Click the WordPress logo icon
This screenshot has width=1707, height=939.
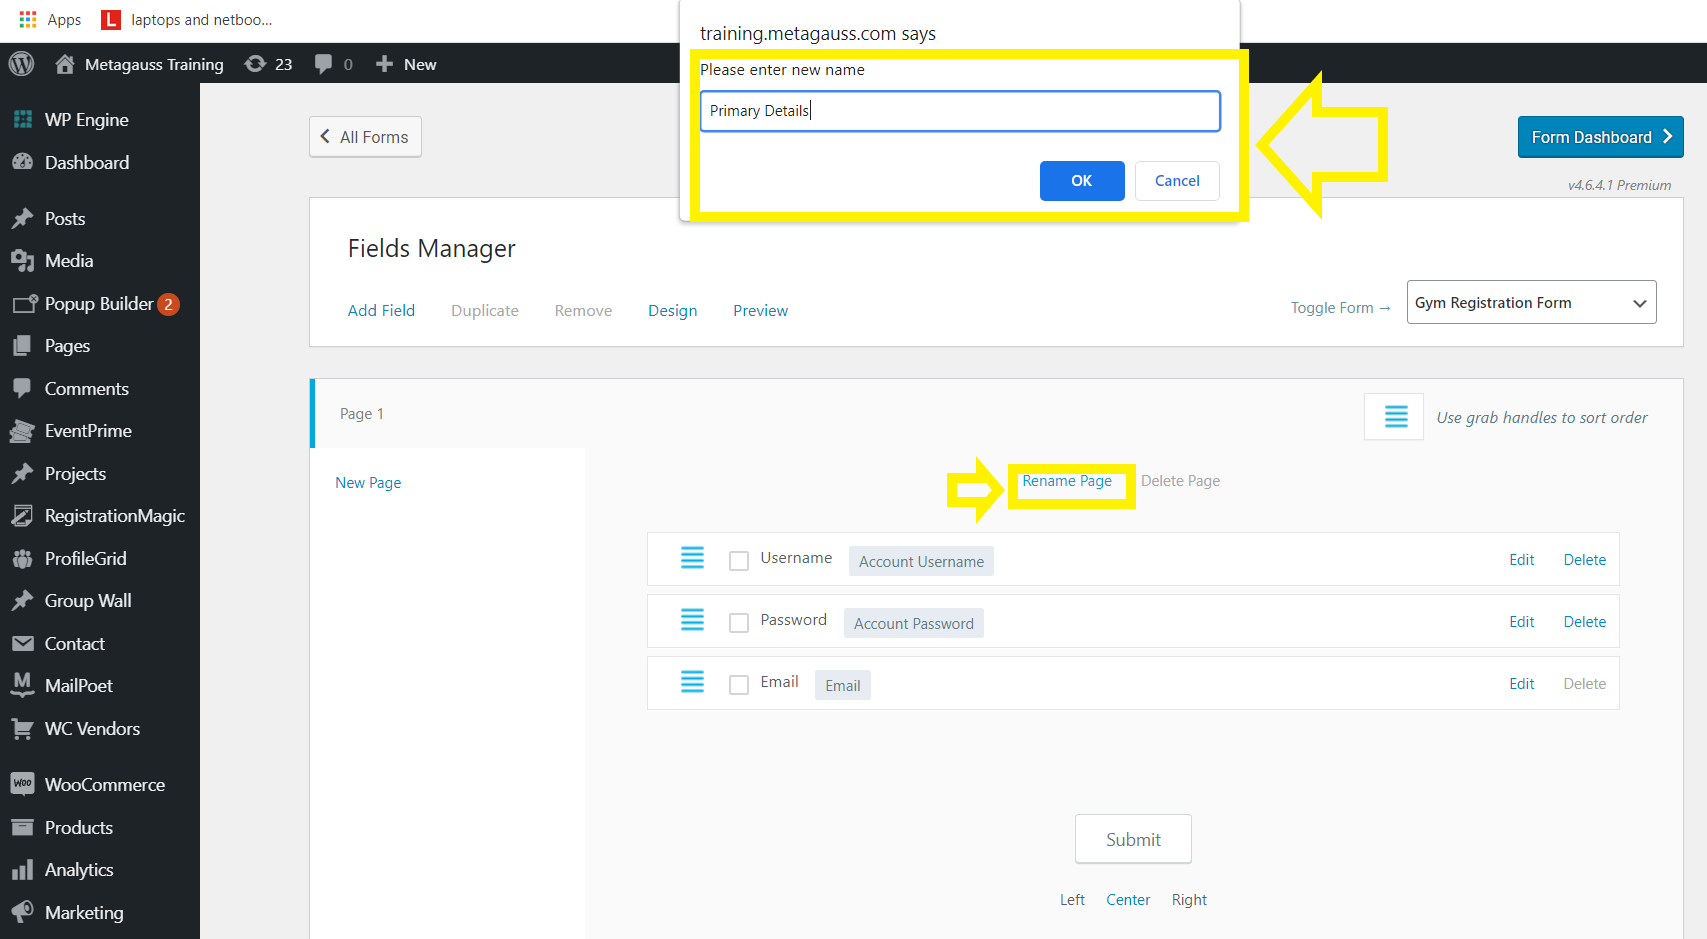click(21, 64)
